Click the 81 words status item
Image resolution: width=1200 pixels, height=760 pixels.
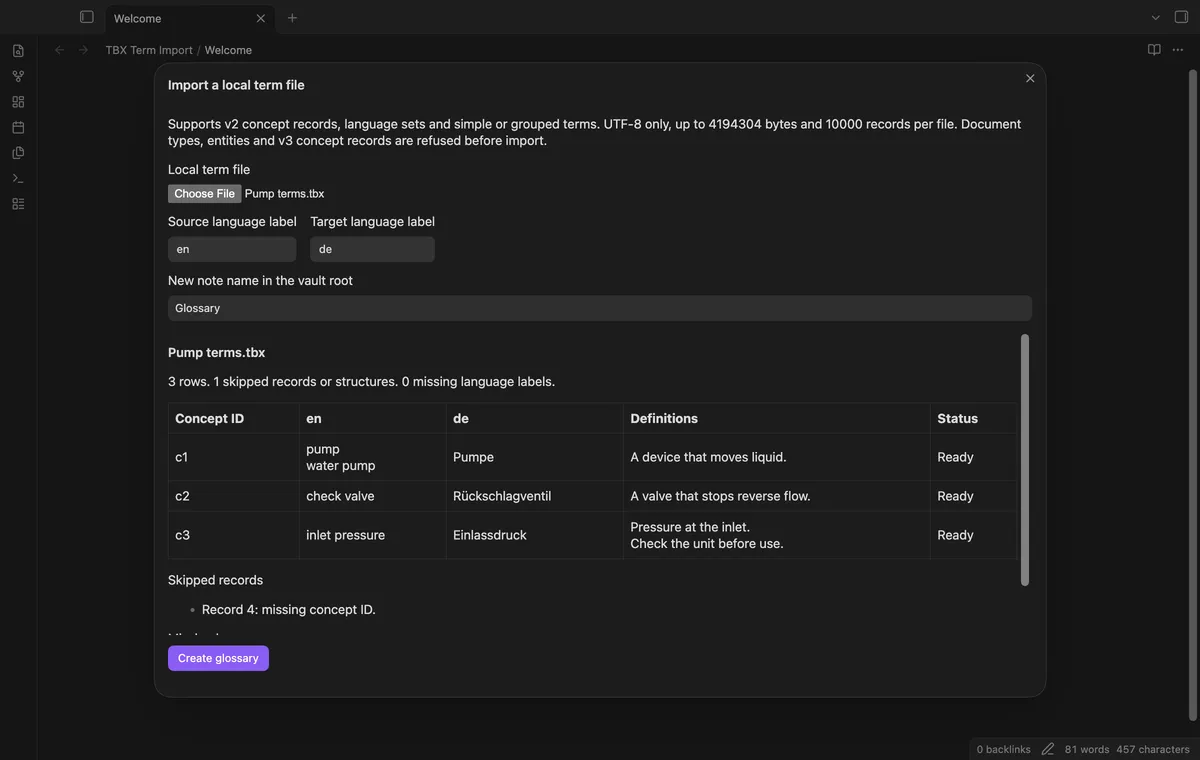[x=1087, y=749]
